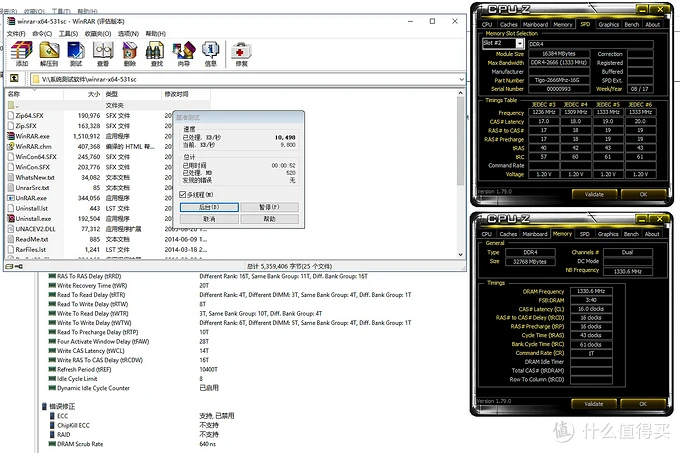The image size is (680, 453).
Task: Click the WinRAR file list vertical scrollbar thumb
Action: pyautogui.click(x=460, y=141)
